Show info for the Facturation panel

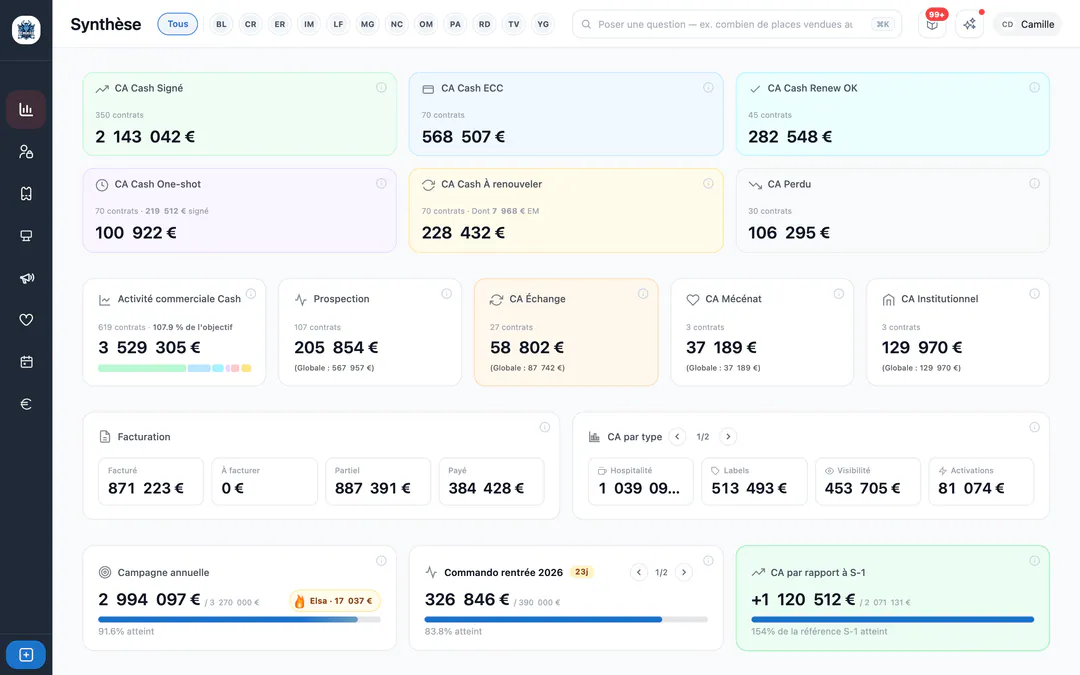click(x=545, y=427)
